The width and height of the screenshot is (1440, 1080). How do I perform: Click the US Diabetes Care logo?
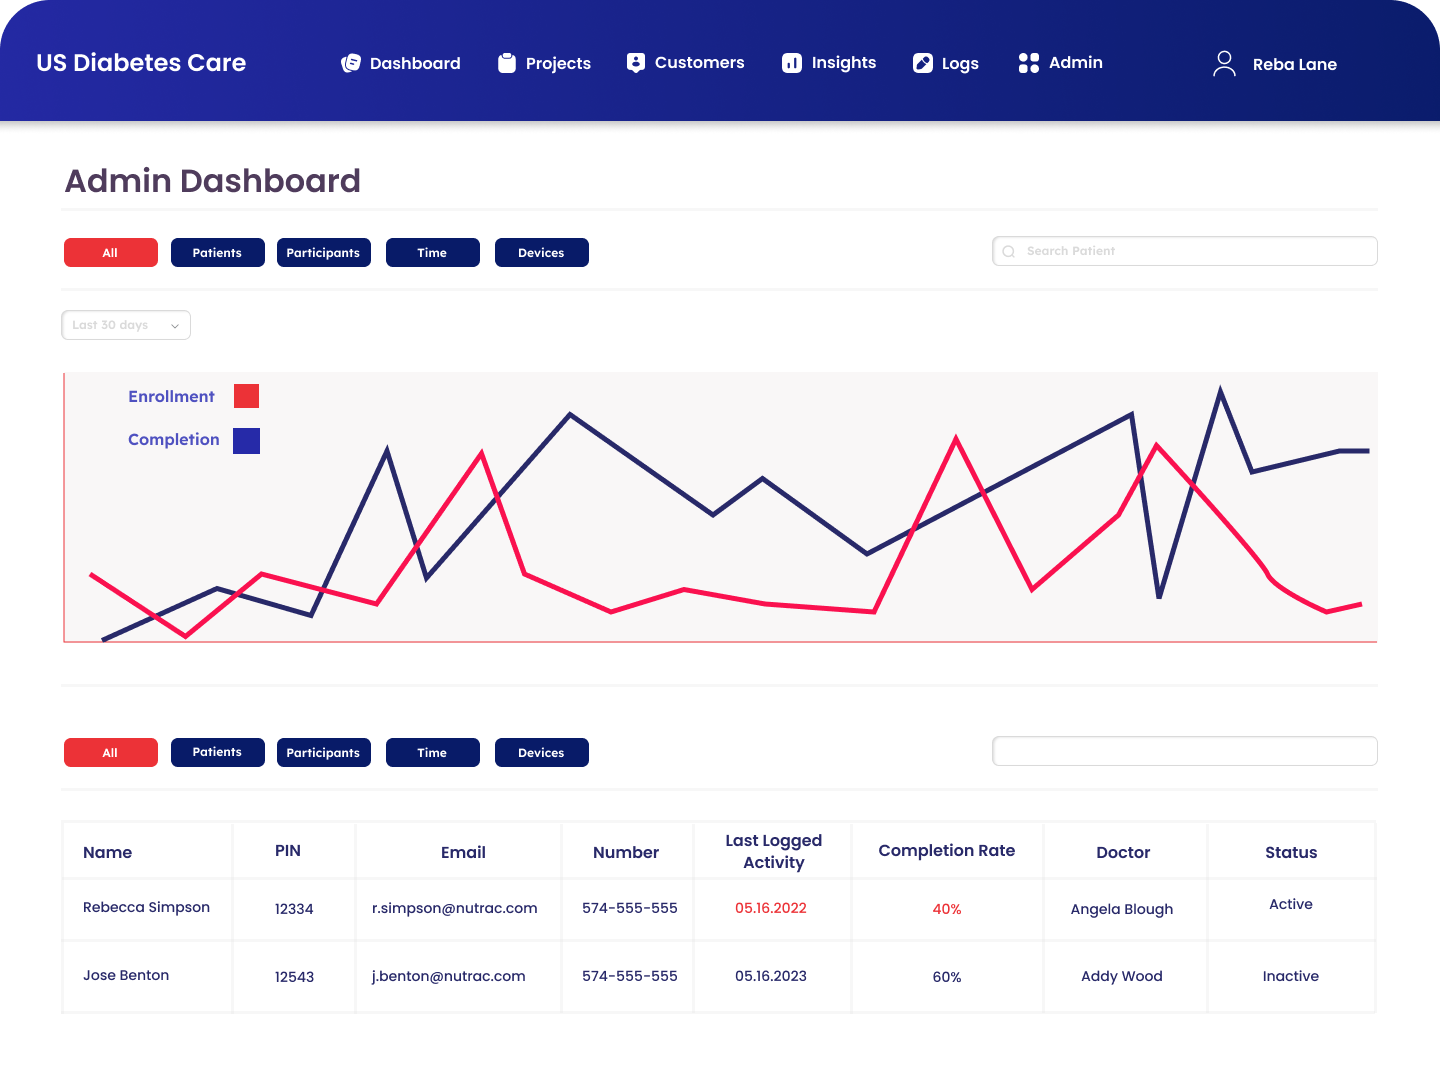pos(141,63)
